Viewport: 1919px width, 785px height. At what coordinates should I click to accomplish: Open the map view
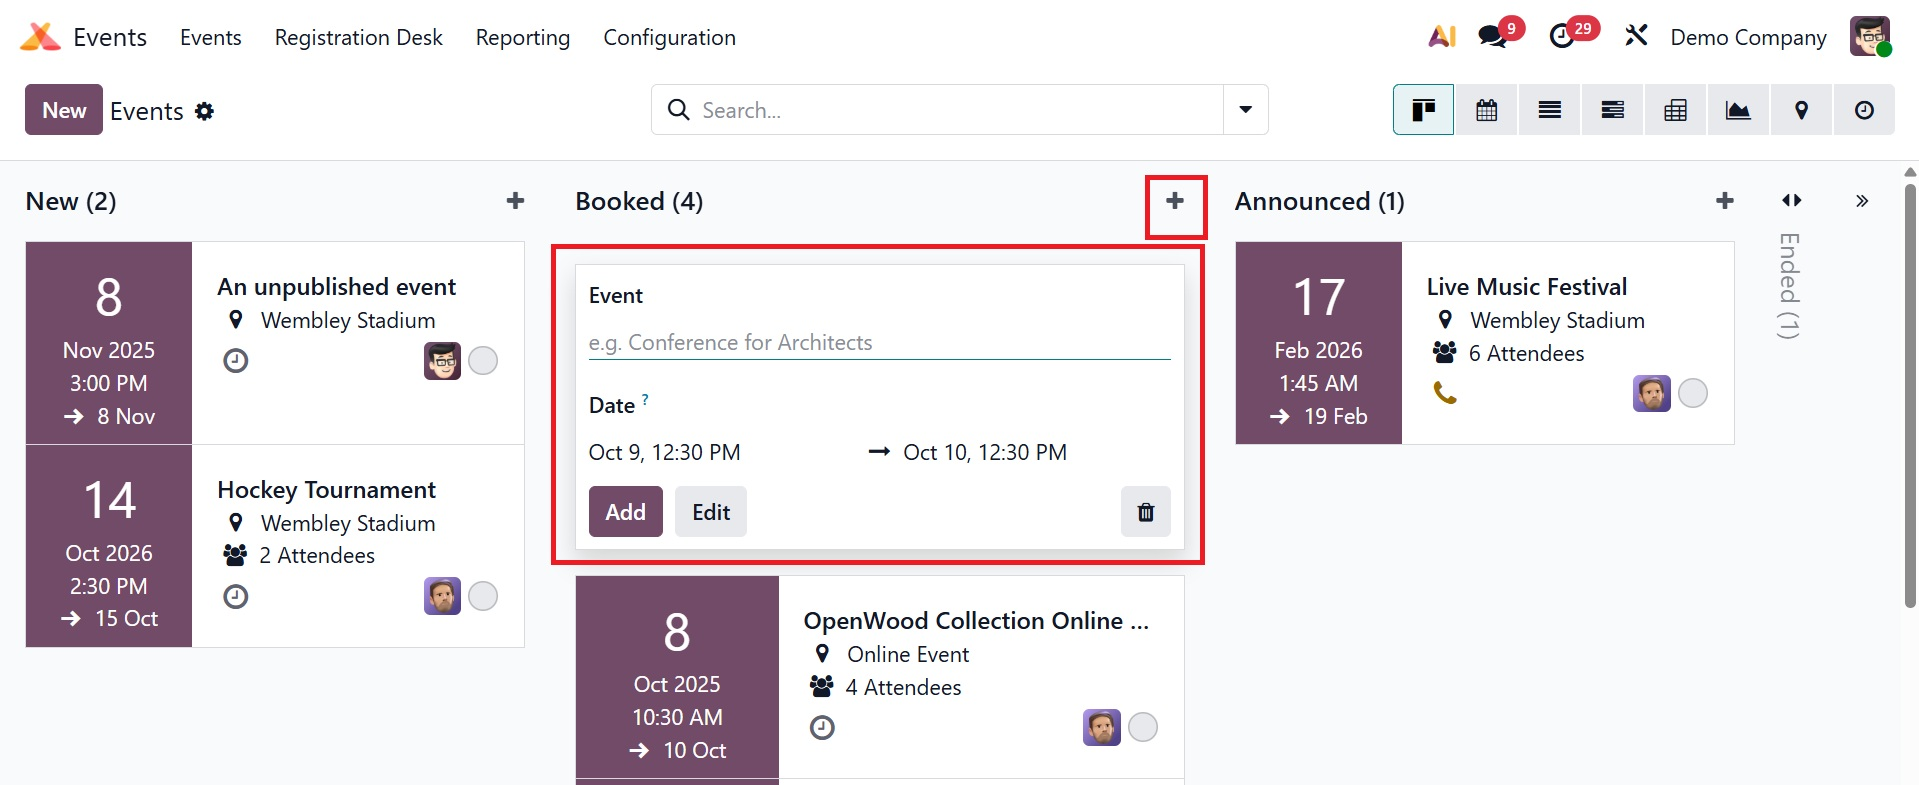tap(1801, 110)
